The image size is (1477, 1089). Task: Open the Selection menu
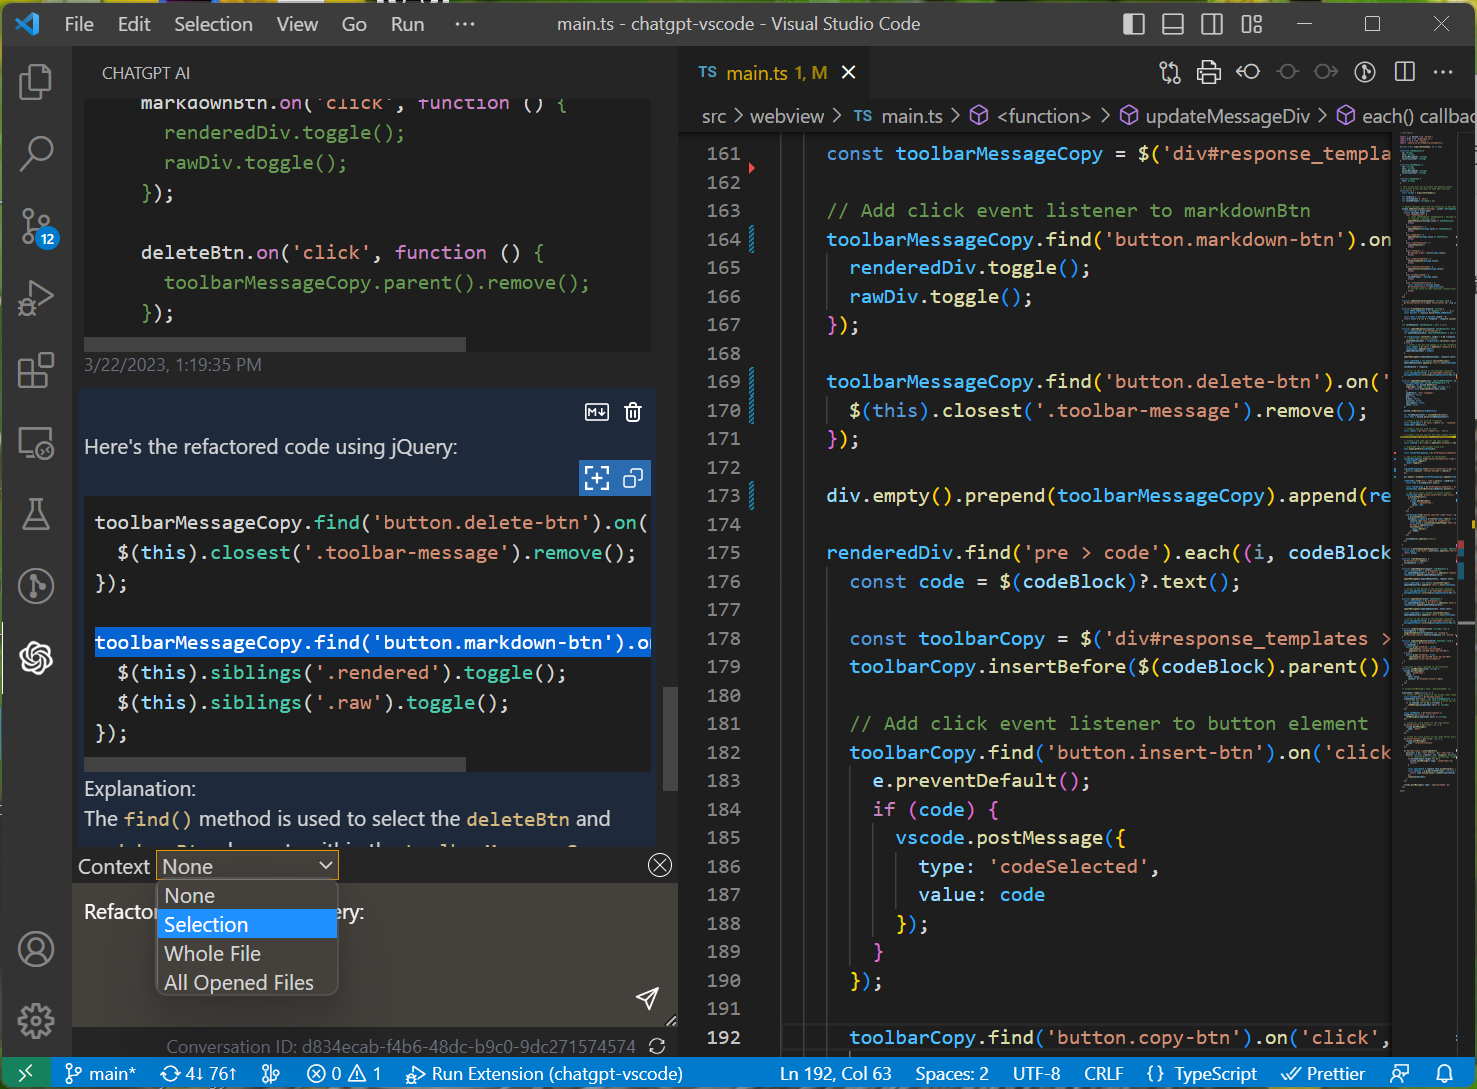coord(213,24)
